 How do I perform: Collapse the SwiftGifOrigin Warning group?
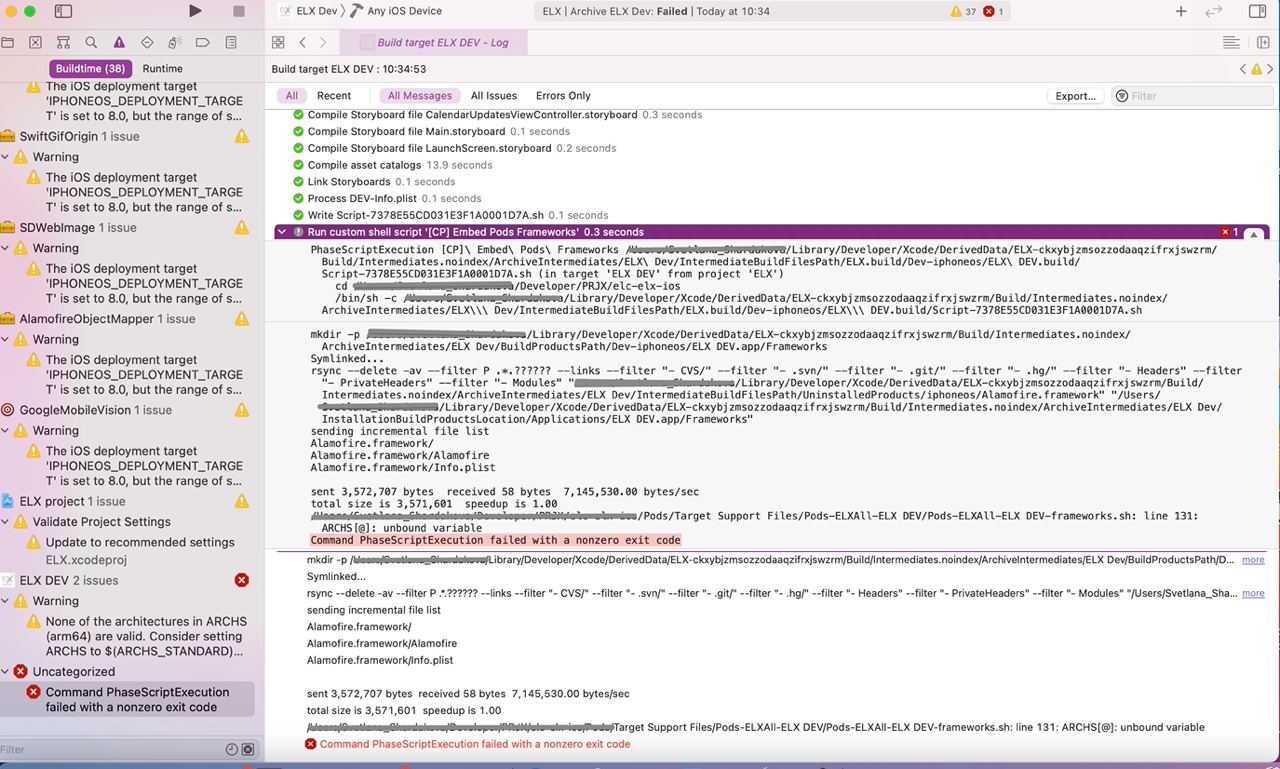[x=6, y=157]
